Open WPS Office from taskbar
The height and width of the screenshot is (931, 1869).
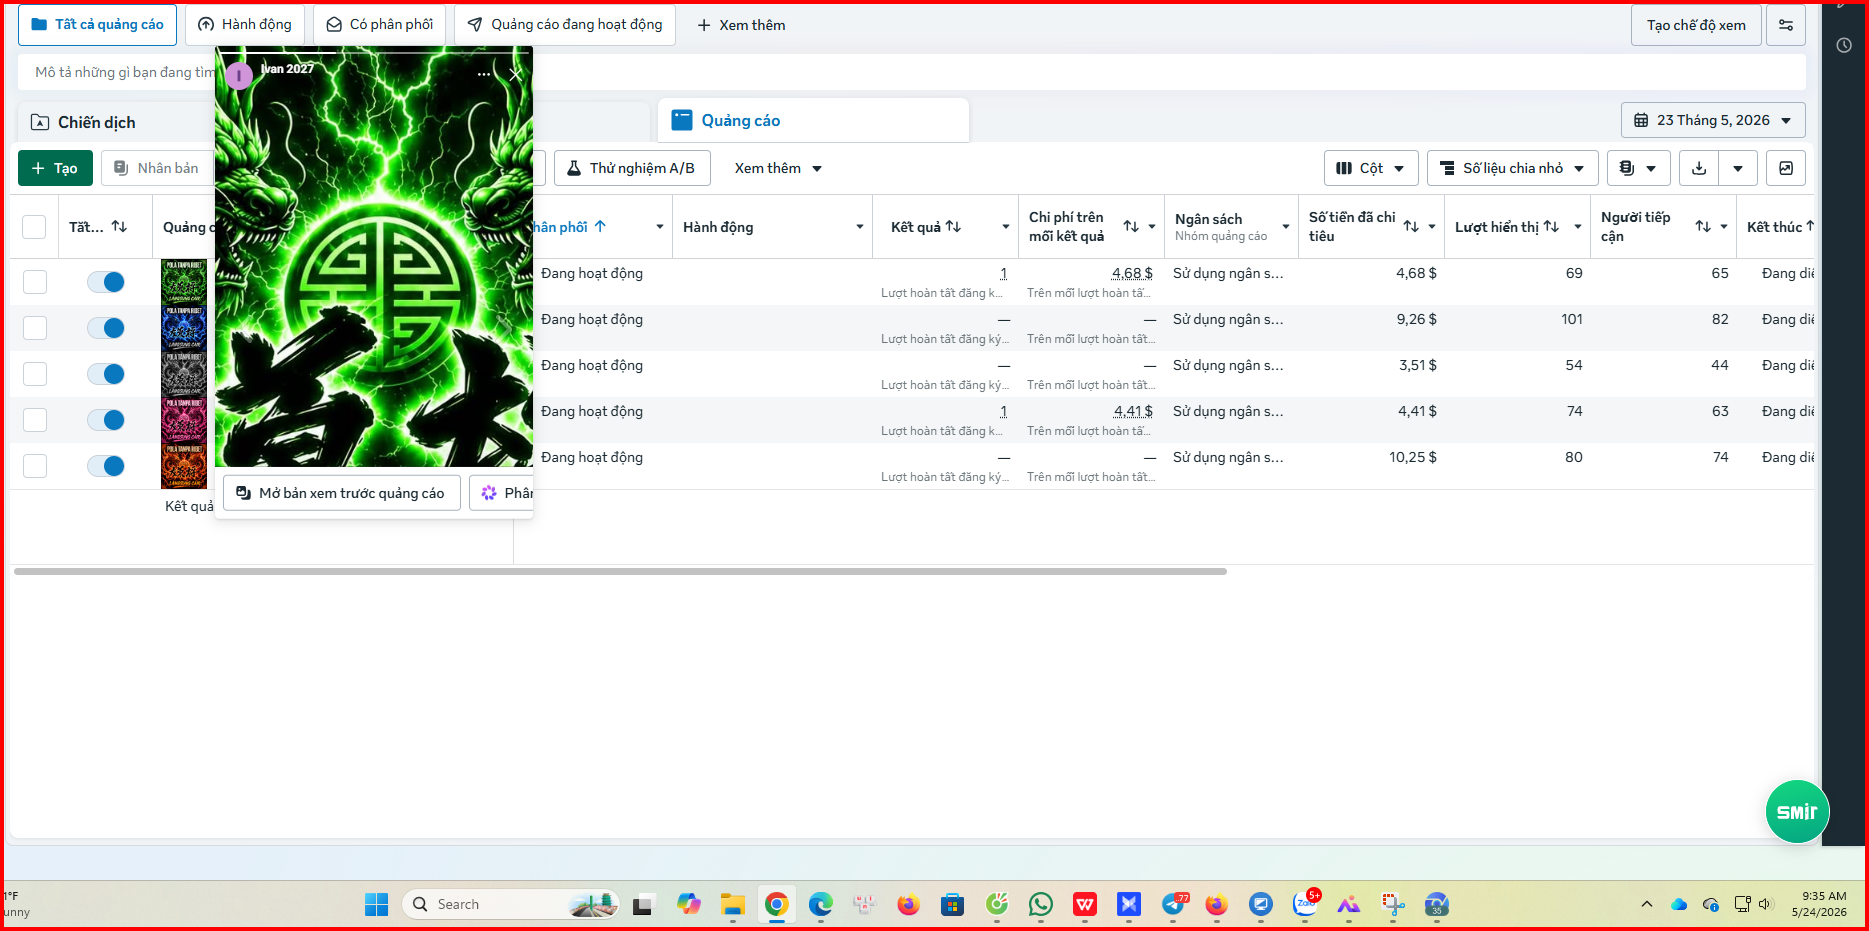tap(1085, 904)
